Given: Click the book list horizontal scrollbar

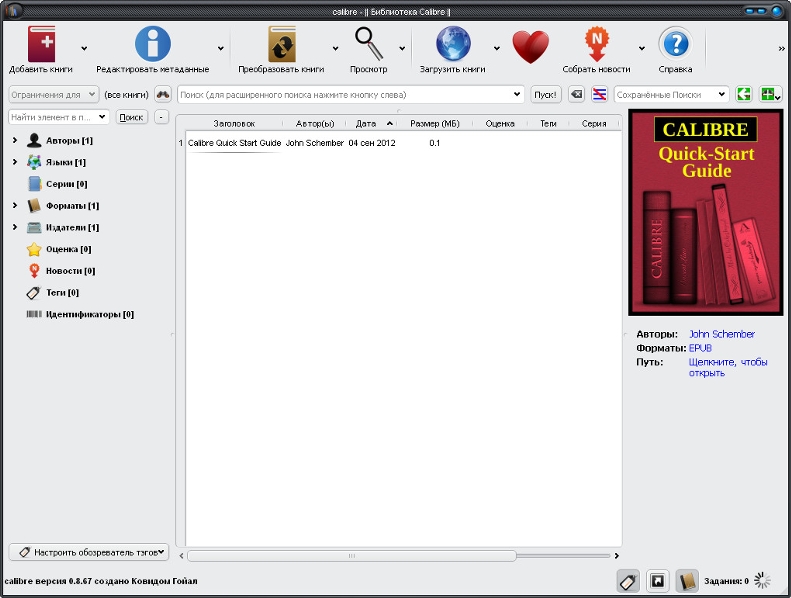Looking at the screenshot, I should (352, 556).
